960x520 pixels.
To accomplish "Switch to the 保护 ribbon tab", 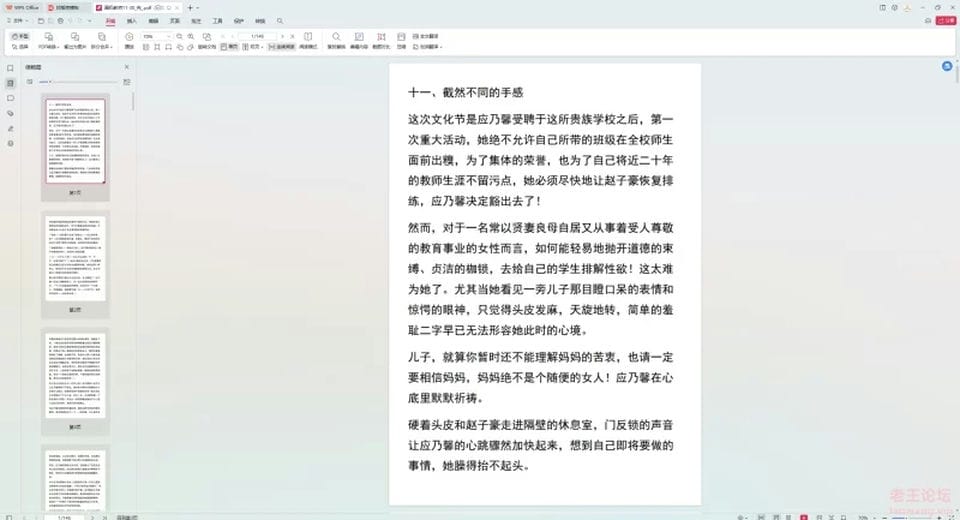I will click(239, 21).
